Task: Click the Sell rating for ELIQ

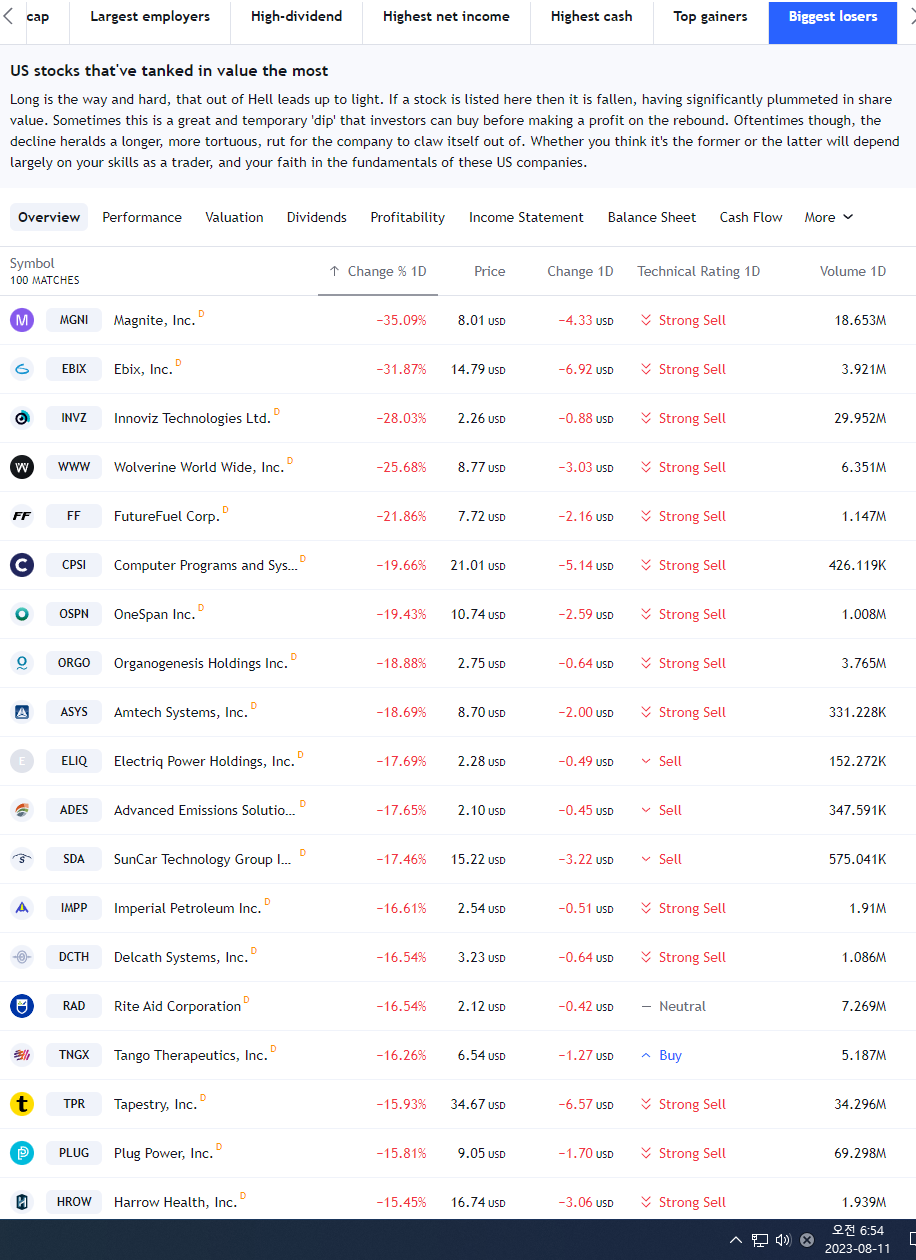Action: (x=661, y=761)
